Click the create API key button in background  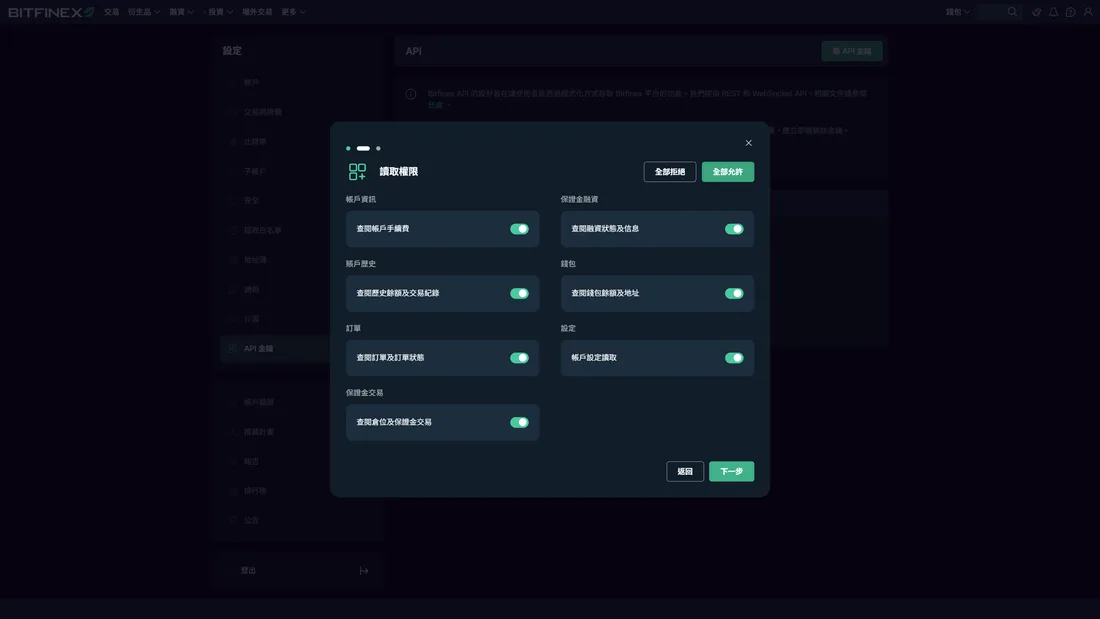[x=852, y=51]
